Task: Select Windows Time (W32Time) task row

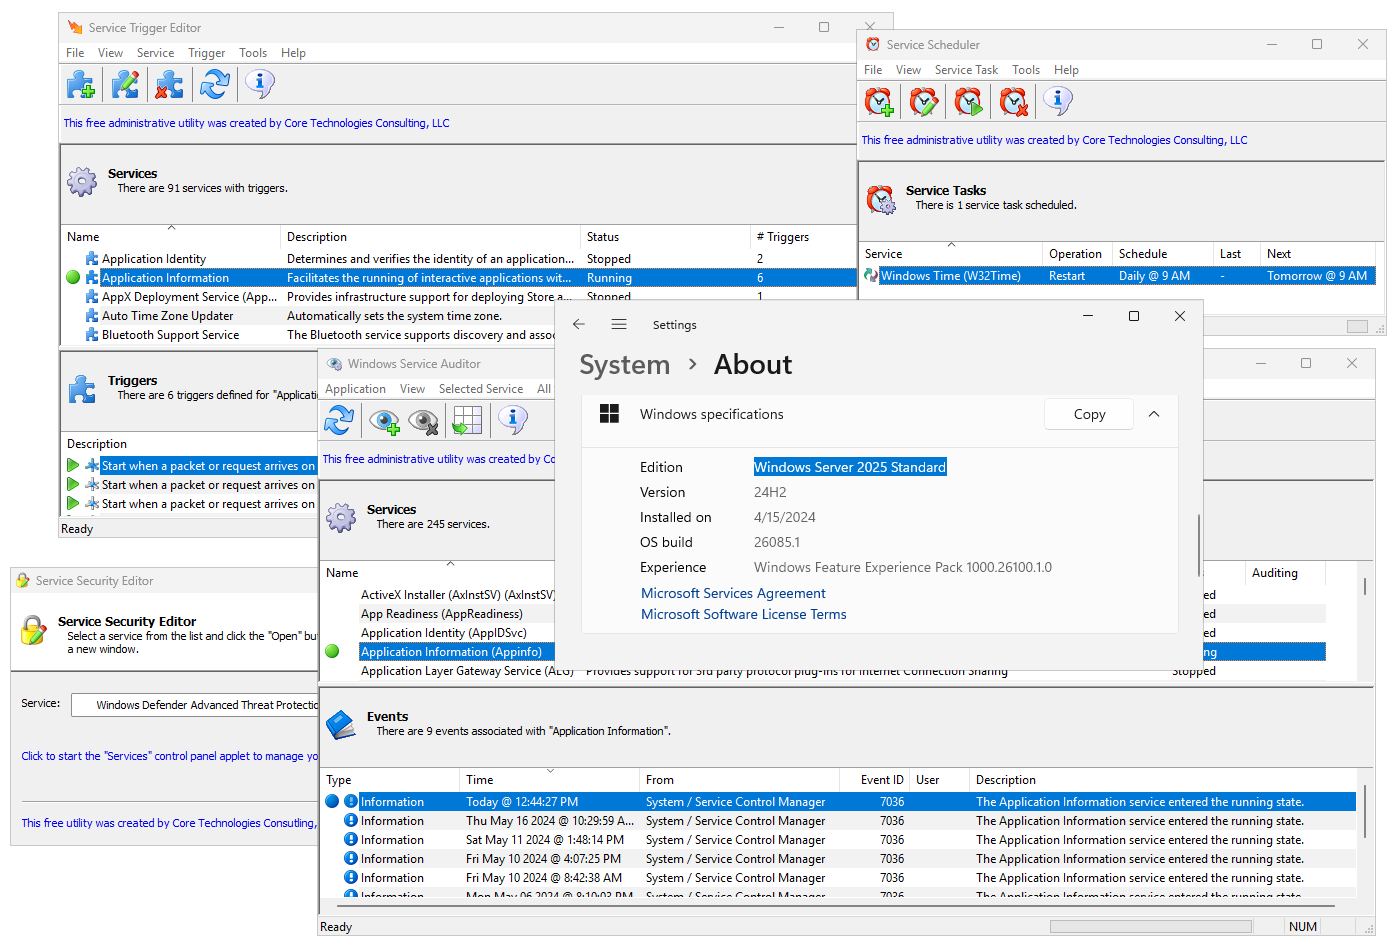Action: tap(1118, 276)
